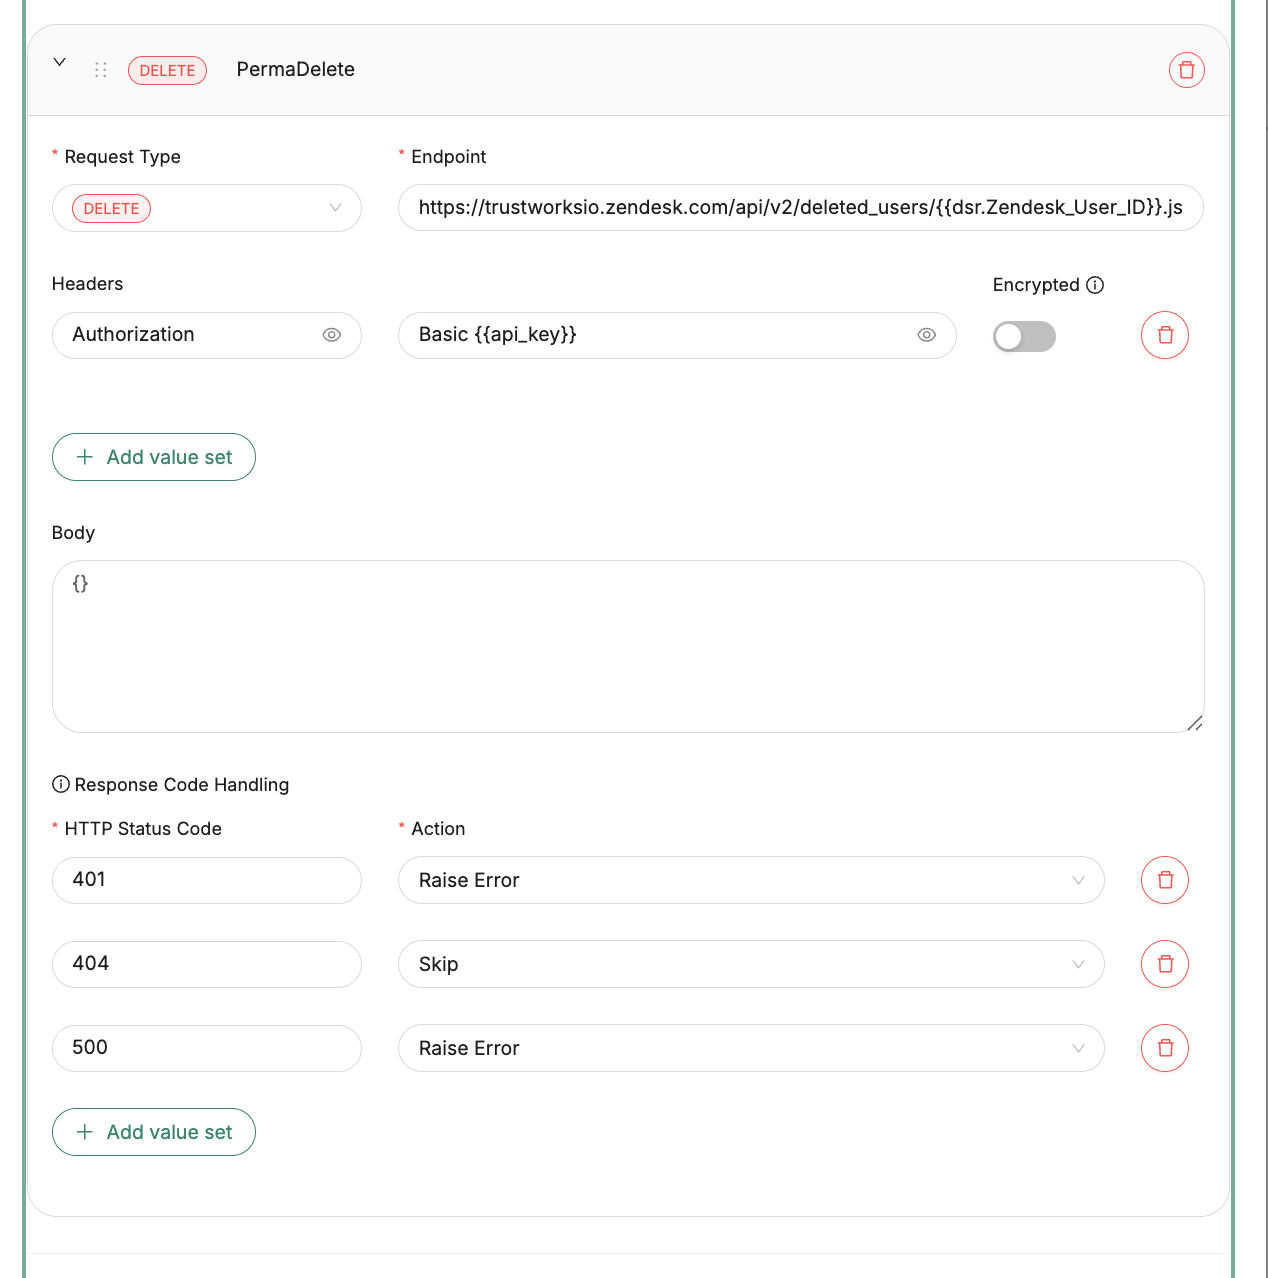Click the 500 status code field

(207, 1048)
